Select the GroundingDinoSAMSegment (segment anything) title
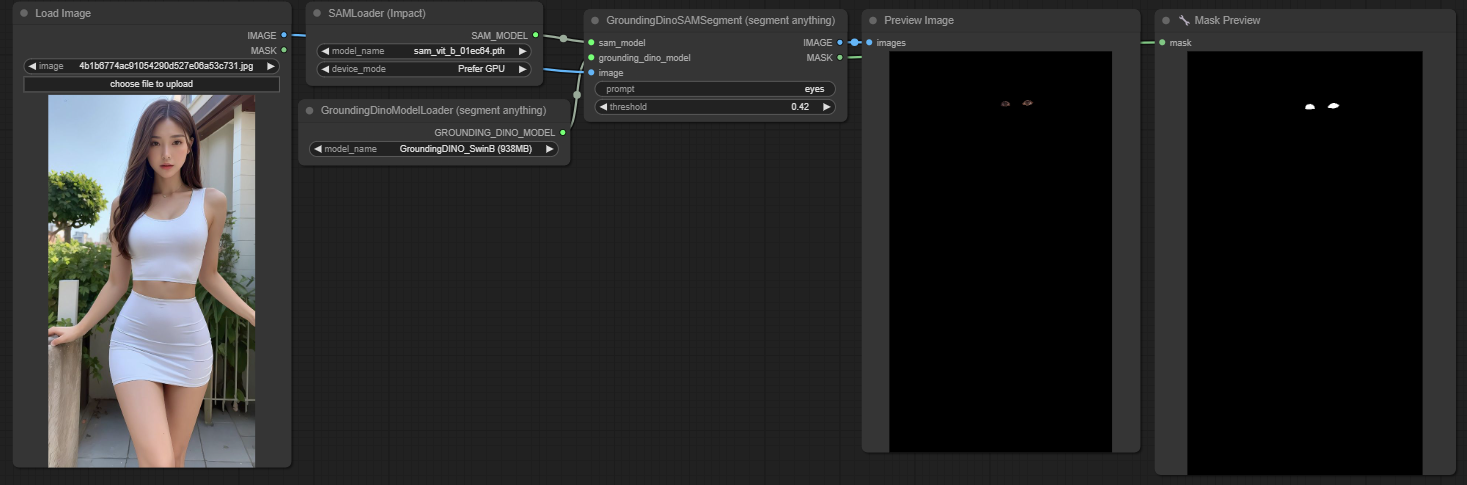Viewport: 1467px width, 485px height. pos(720,20)
